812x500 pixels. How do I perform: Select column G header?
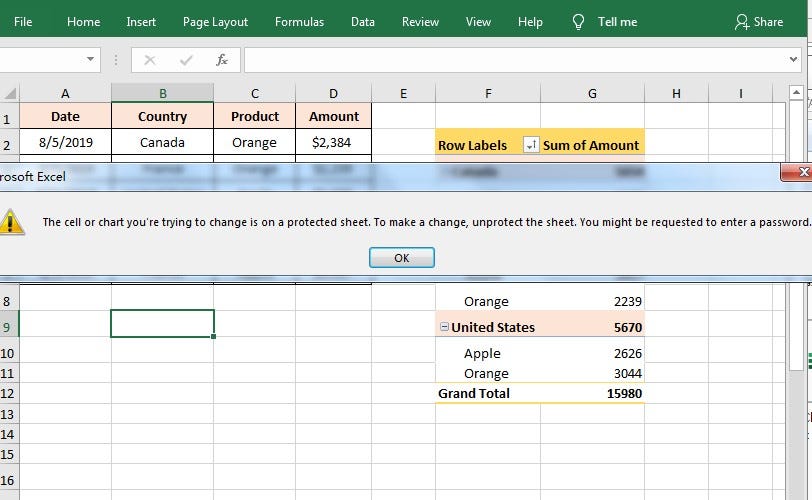click(x=592, y=93)
